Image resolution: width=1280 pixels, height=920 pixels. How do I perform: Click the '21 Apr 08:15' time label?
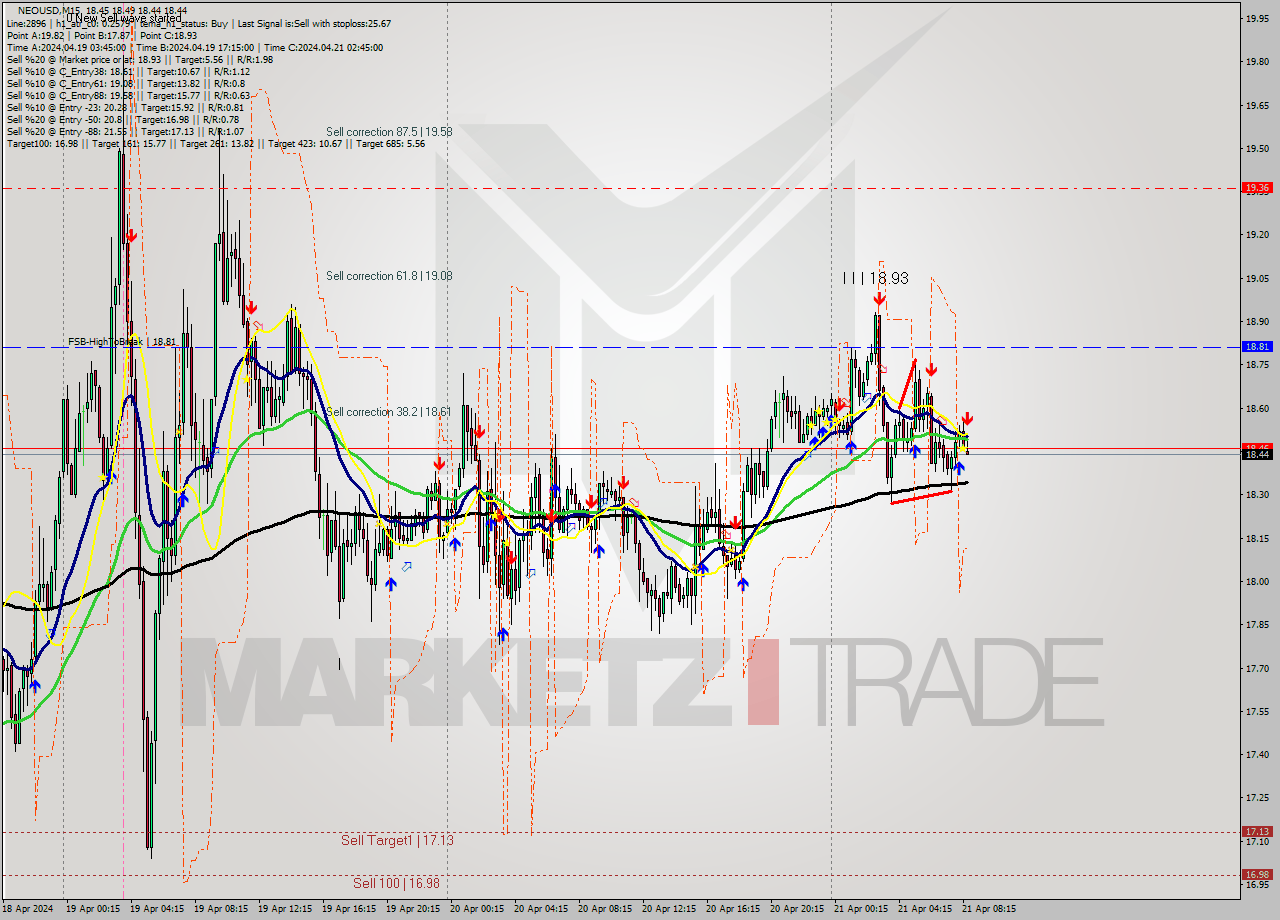tap(989, 909)
